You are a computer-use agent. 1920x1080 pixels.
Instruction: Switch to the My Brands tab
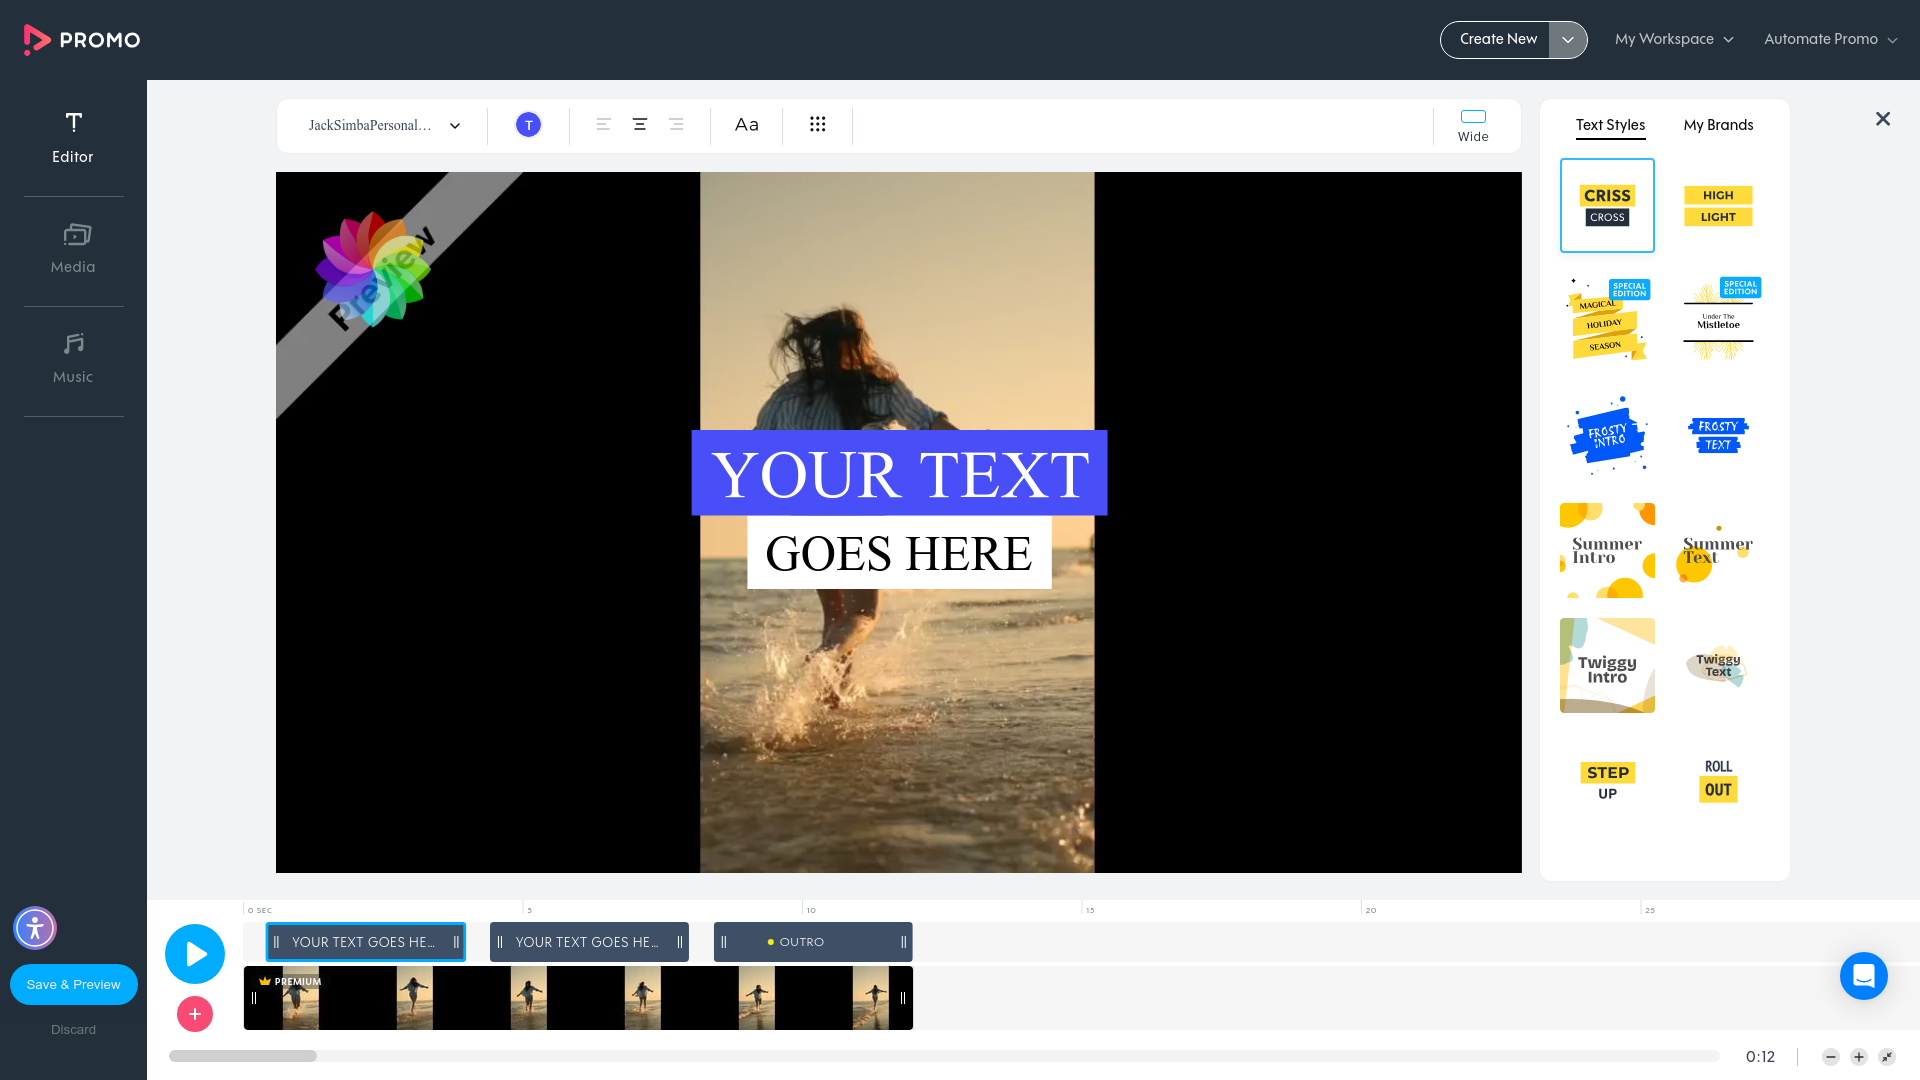(1718, 124)
